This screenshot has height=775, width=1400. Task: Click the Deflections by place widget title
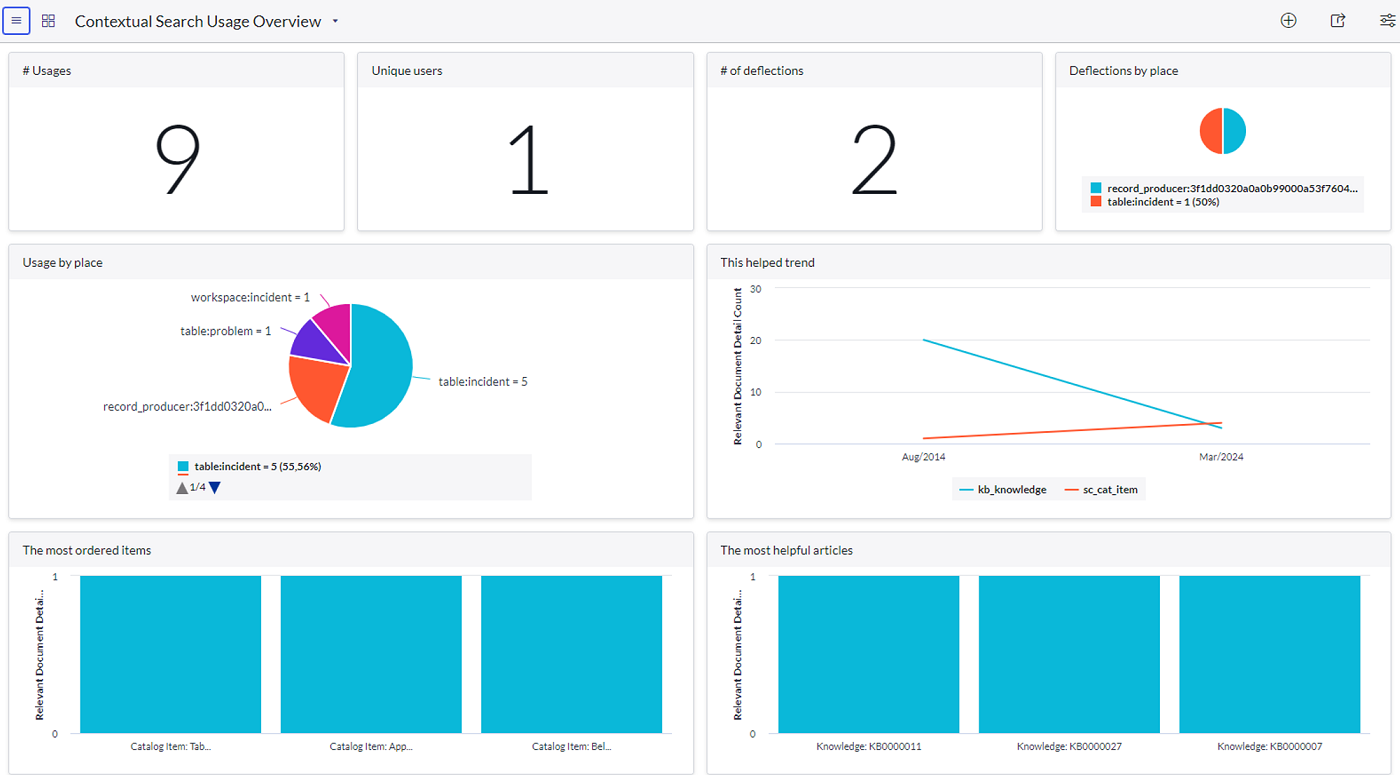point(1123,71)
